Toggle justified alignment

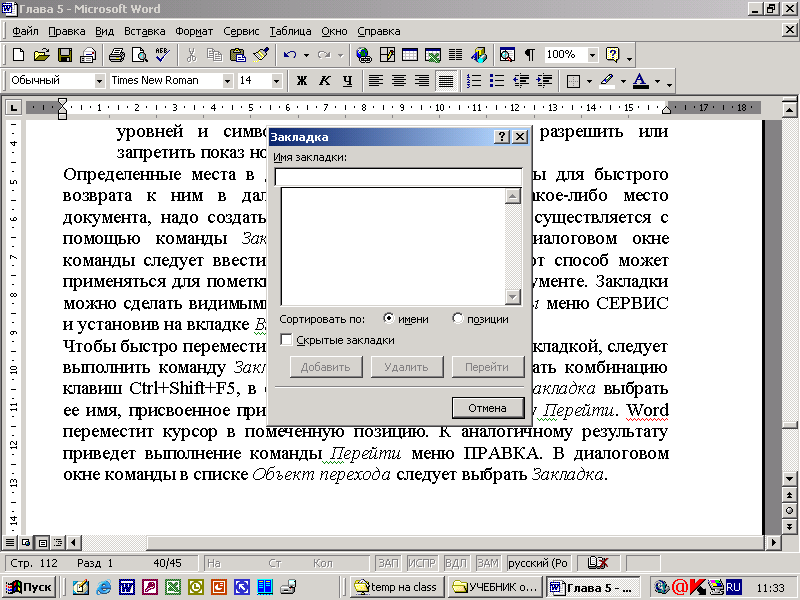(446, 81)
